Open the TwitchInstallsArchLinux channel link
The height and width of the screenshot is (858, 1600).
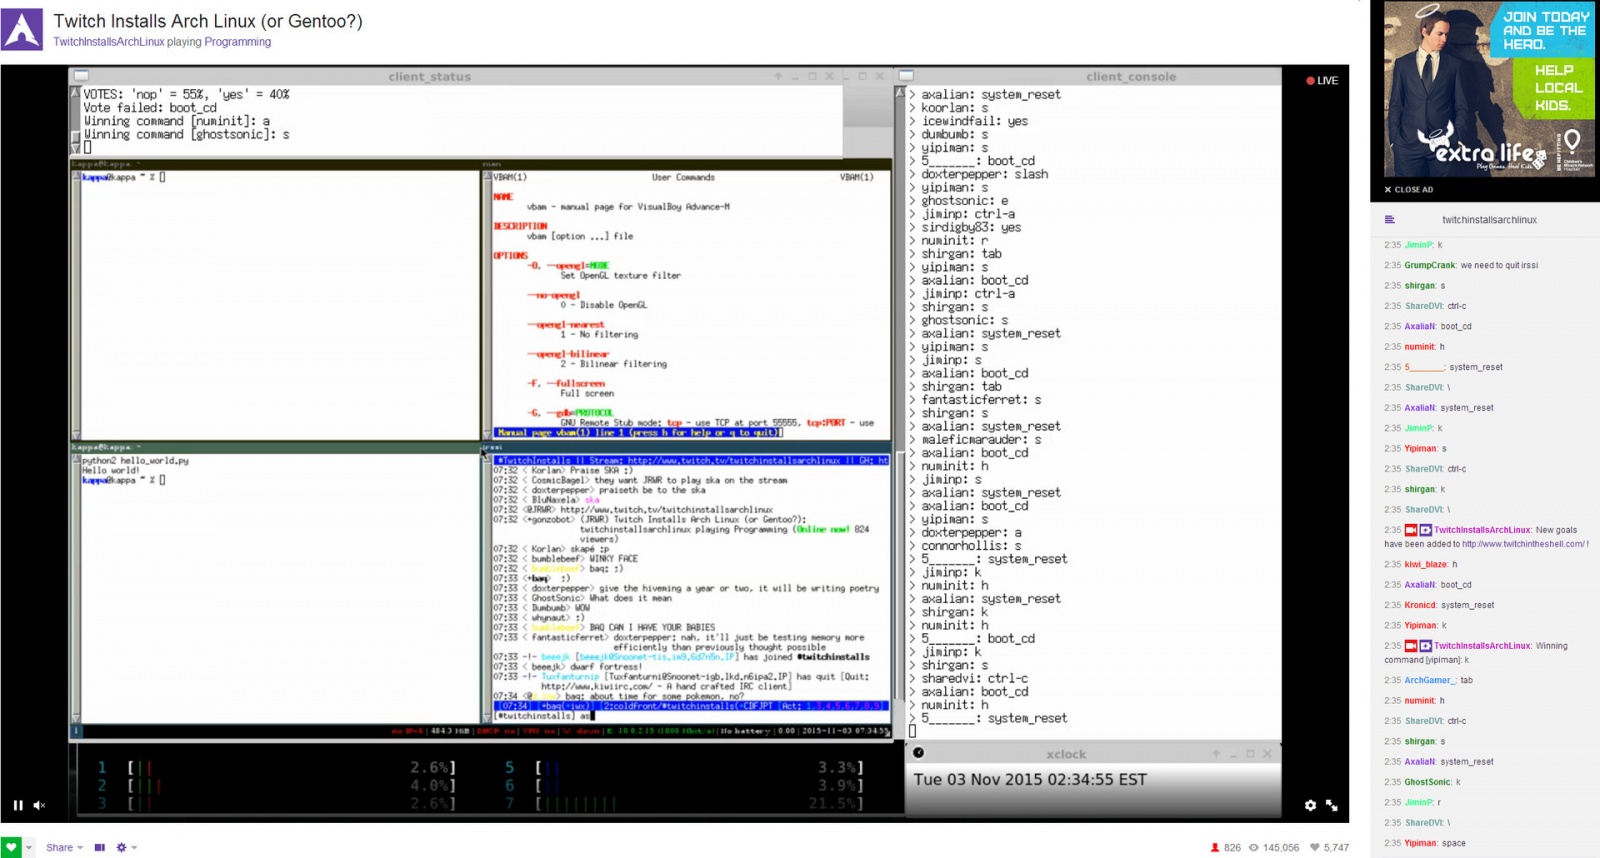click(109, 42)
